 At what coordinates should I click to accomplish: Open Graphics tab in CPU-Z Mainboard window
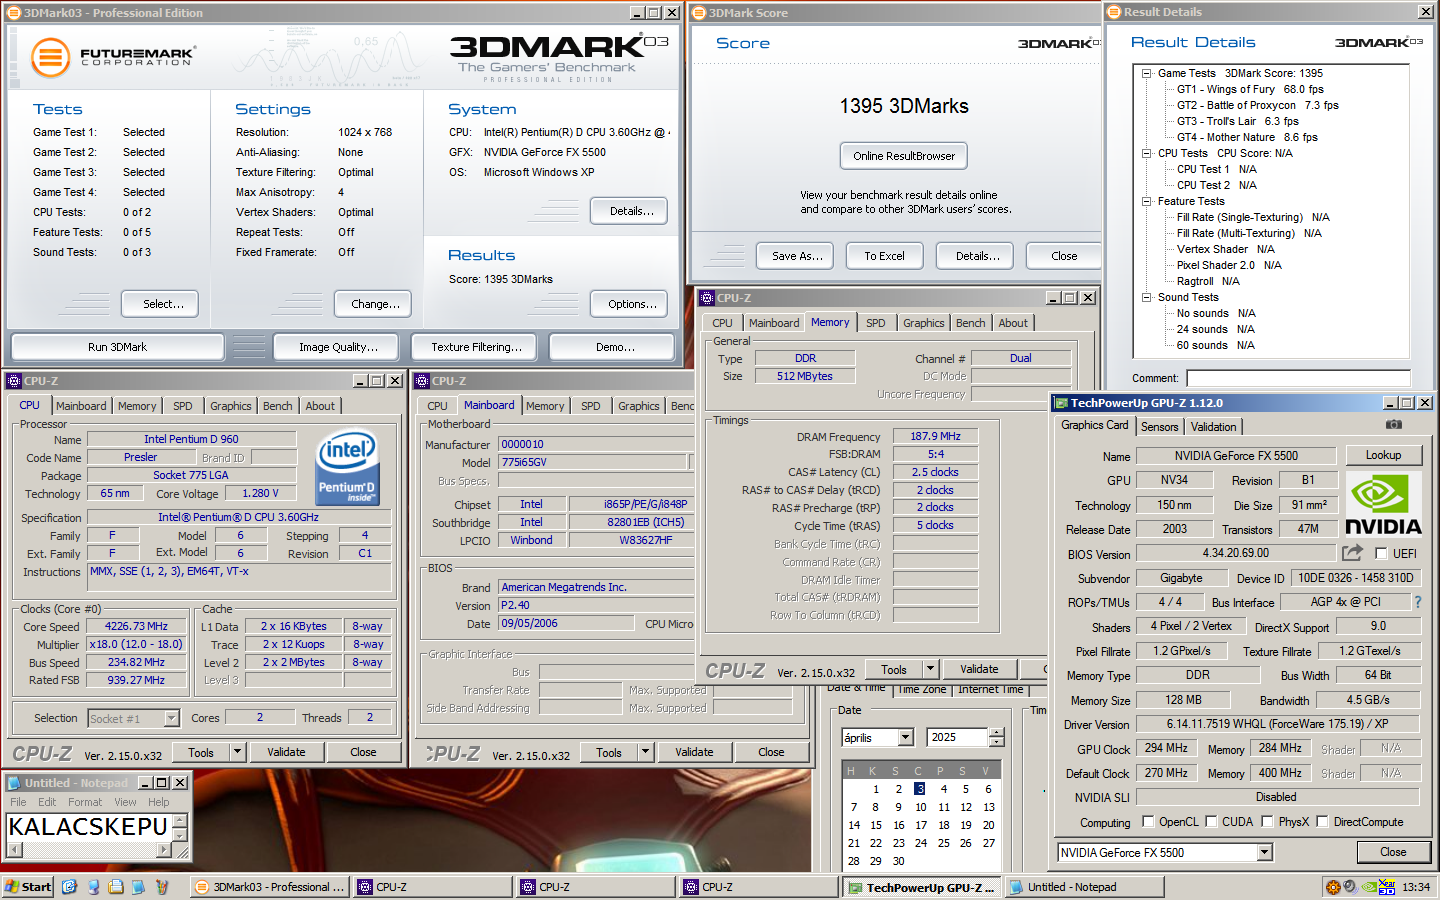pos(639,406)
